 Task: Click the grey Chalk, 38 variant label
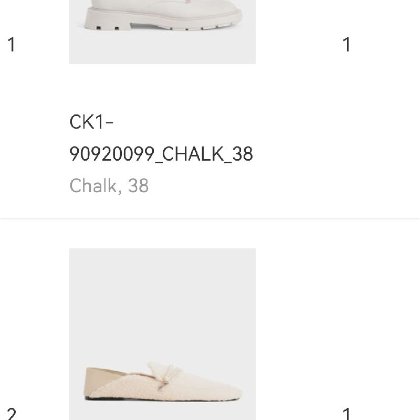point(109,186)
